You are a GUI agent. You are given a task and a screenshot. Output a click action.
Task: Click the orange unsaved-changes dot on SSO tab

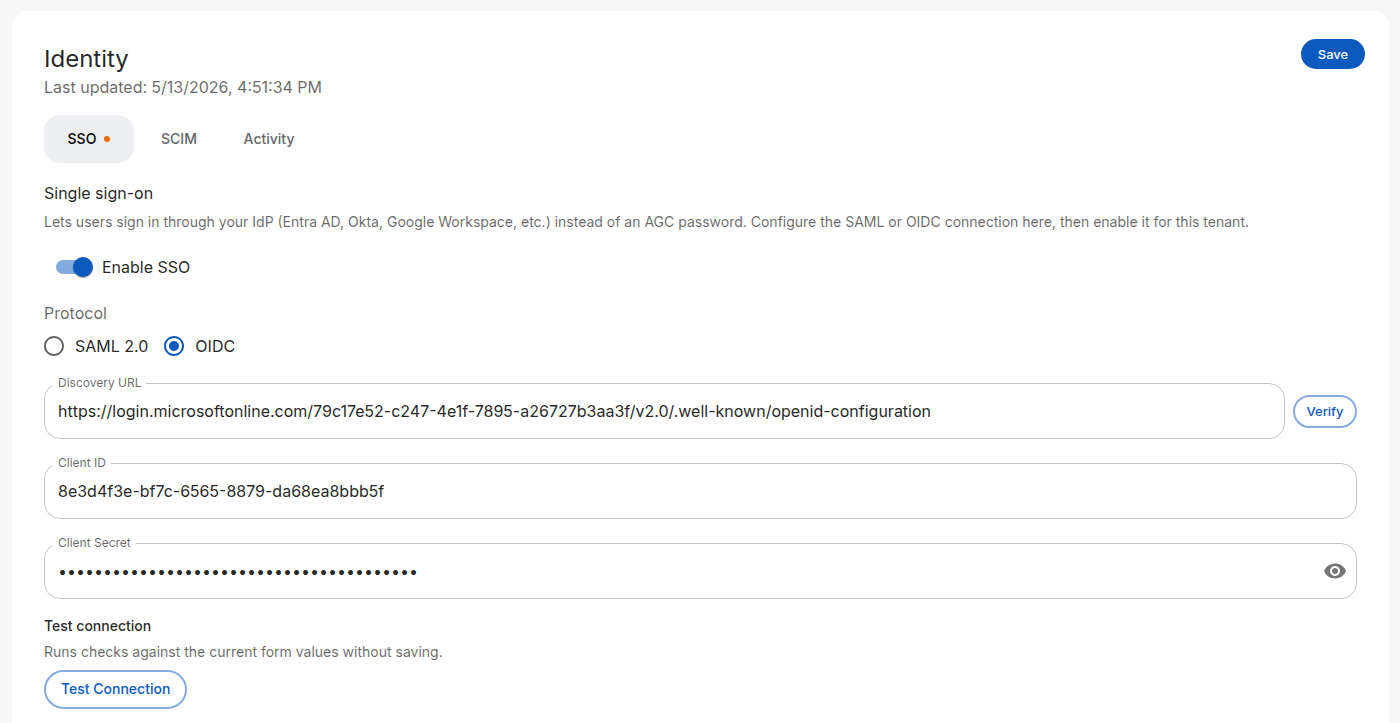click(x=107, y=139)
